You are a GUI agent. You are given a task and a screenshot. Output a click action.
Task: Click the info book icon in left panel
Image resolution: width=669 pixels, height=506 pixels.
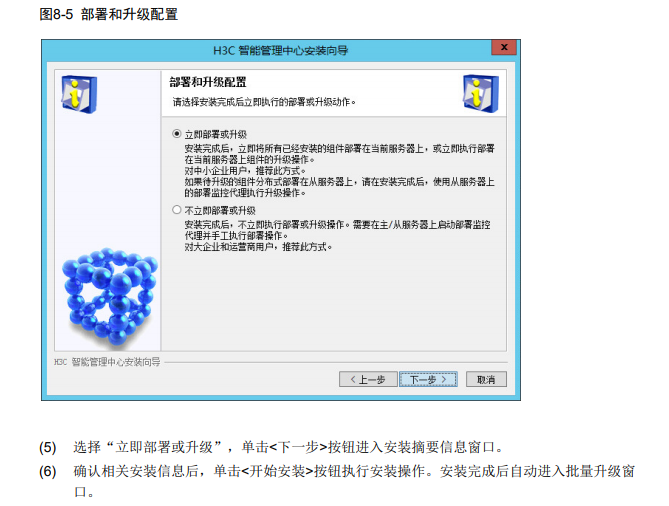(79, 94)
